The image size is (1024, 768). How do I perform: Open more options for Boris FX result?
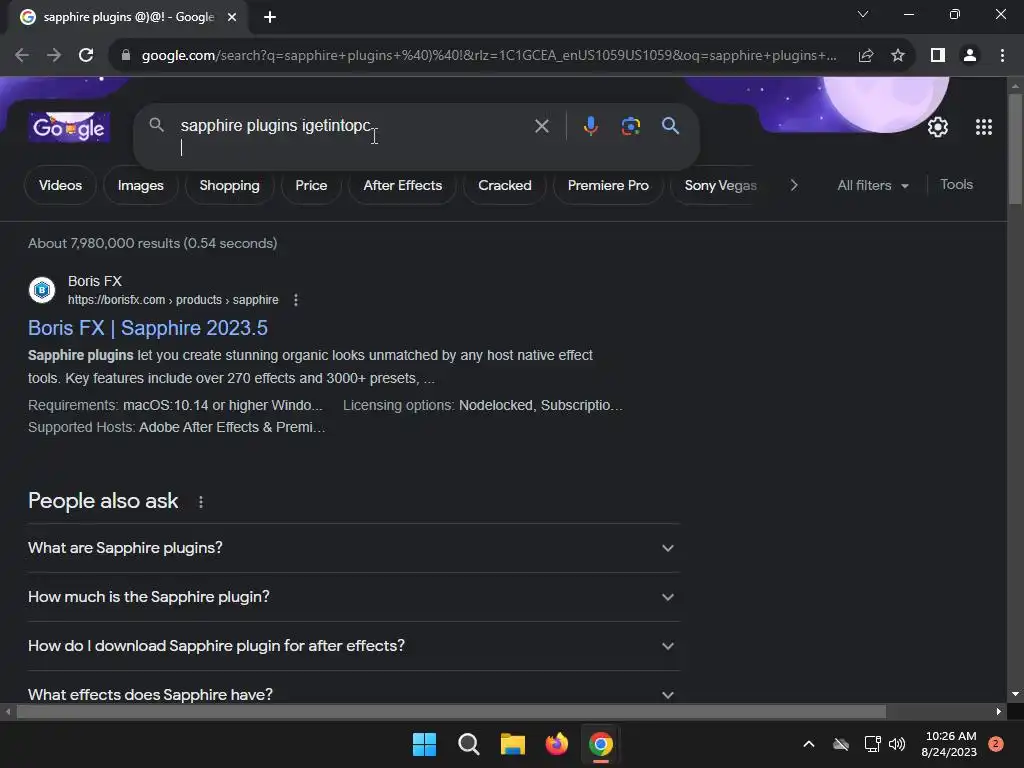[x=296, y=300]
